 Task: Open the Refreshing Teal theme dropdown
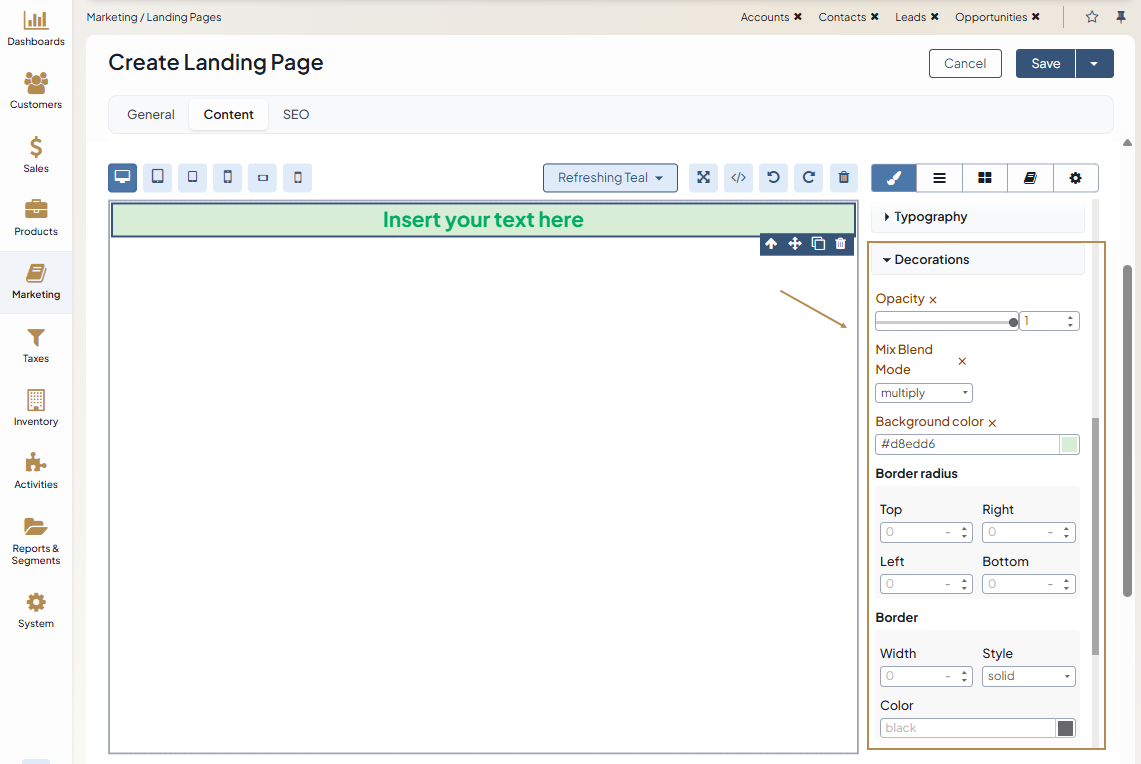(x=610, y=178)
